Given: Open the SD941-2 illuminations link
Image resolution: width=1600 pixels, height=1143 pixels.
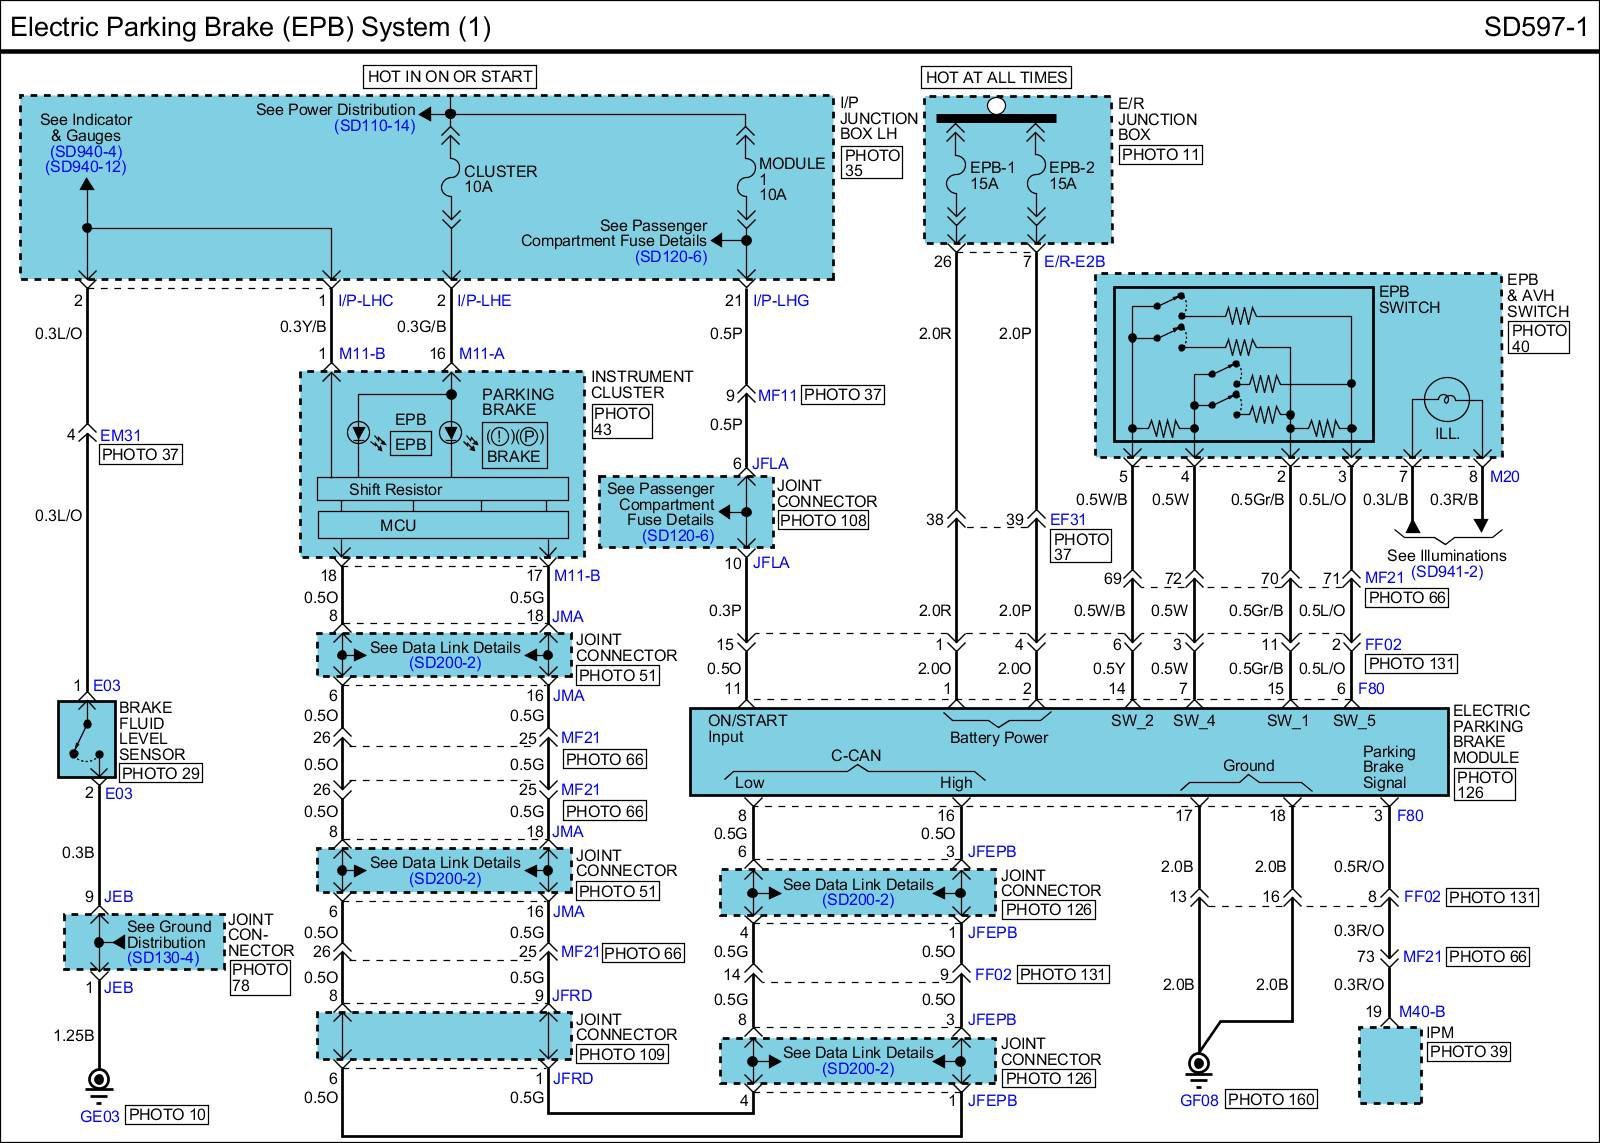Looking at the screenshot, I should coord(1446,572).
